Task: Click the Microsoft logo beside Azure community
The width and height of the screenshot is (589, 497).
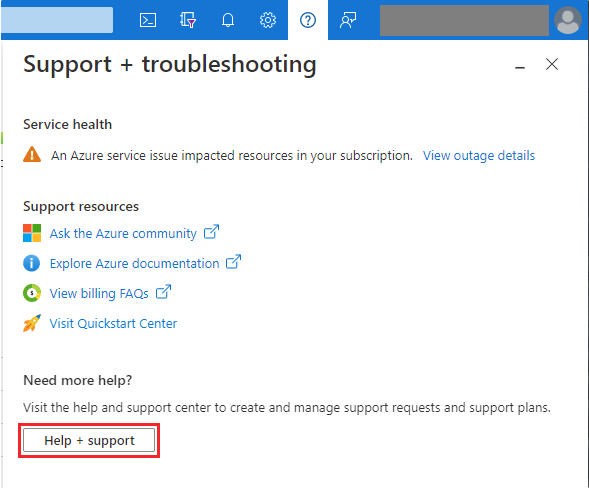Action: click(32, 233)
